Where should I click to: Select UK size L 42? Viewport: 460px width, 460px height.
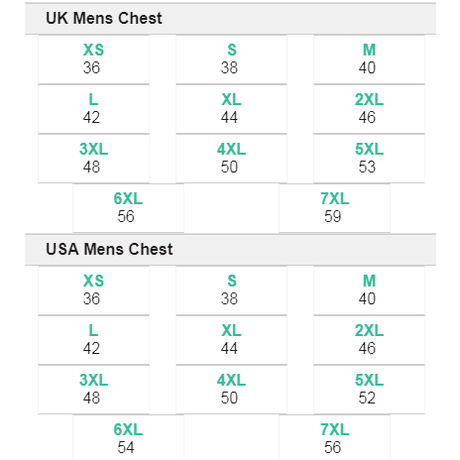click(x=94, y=109)
